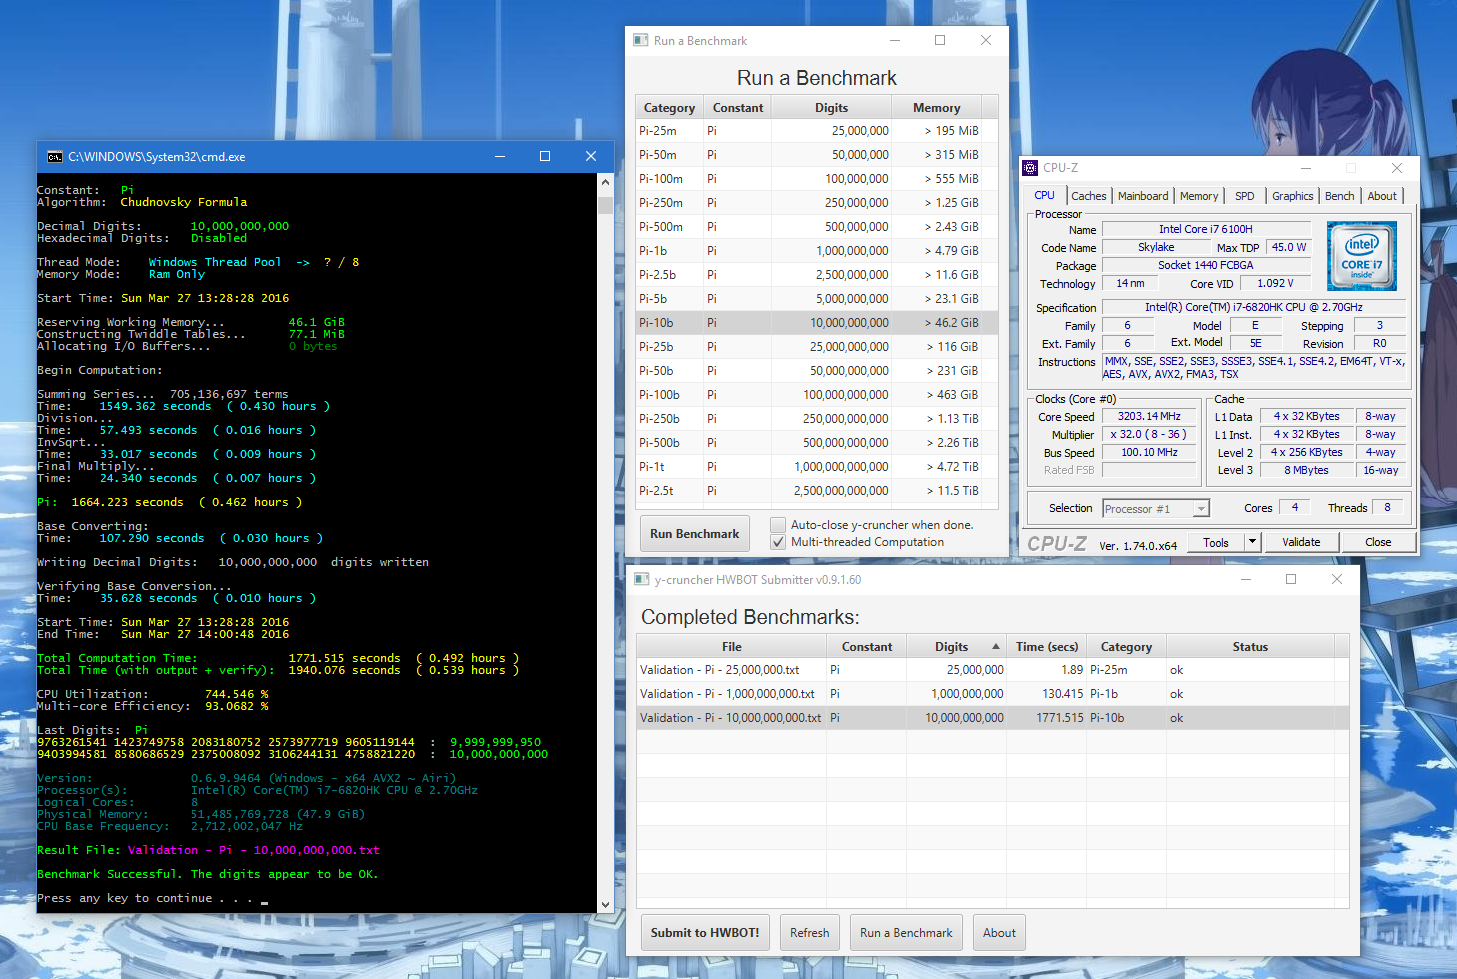Click the CPU-Z title bar icon
This screenshot has width=1457, height=979.
tap(1030, 168)
